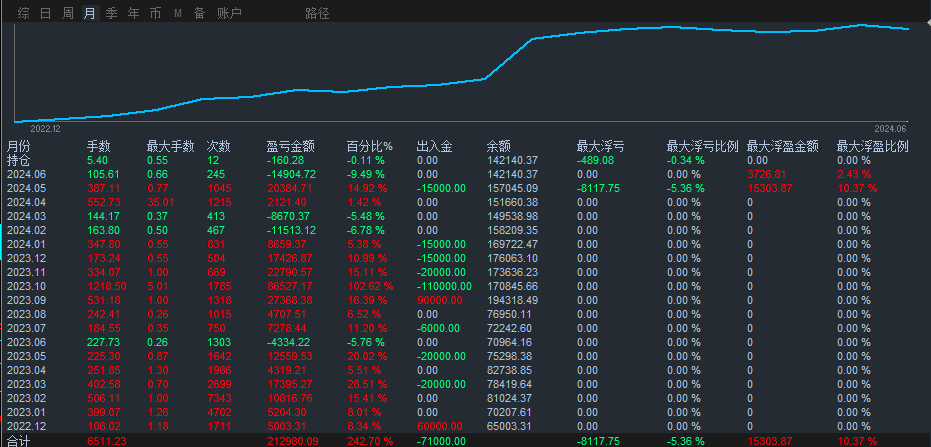The height and width of the screenshot is (447, 931).
Task: Open the 周 weekly tab
Action: coord(68,13)
